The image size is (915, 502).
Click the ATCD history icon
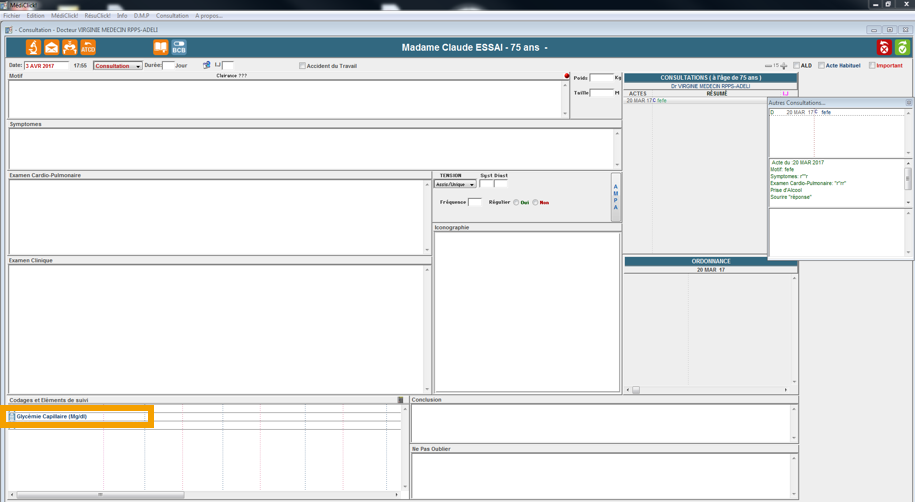pyautogui.click(x=88, y=47)
